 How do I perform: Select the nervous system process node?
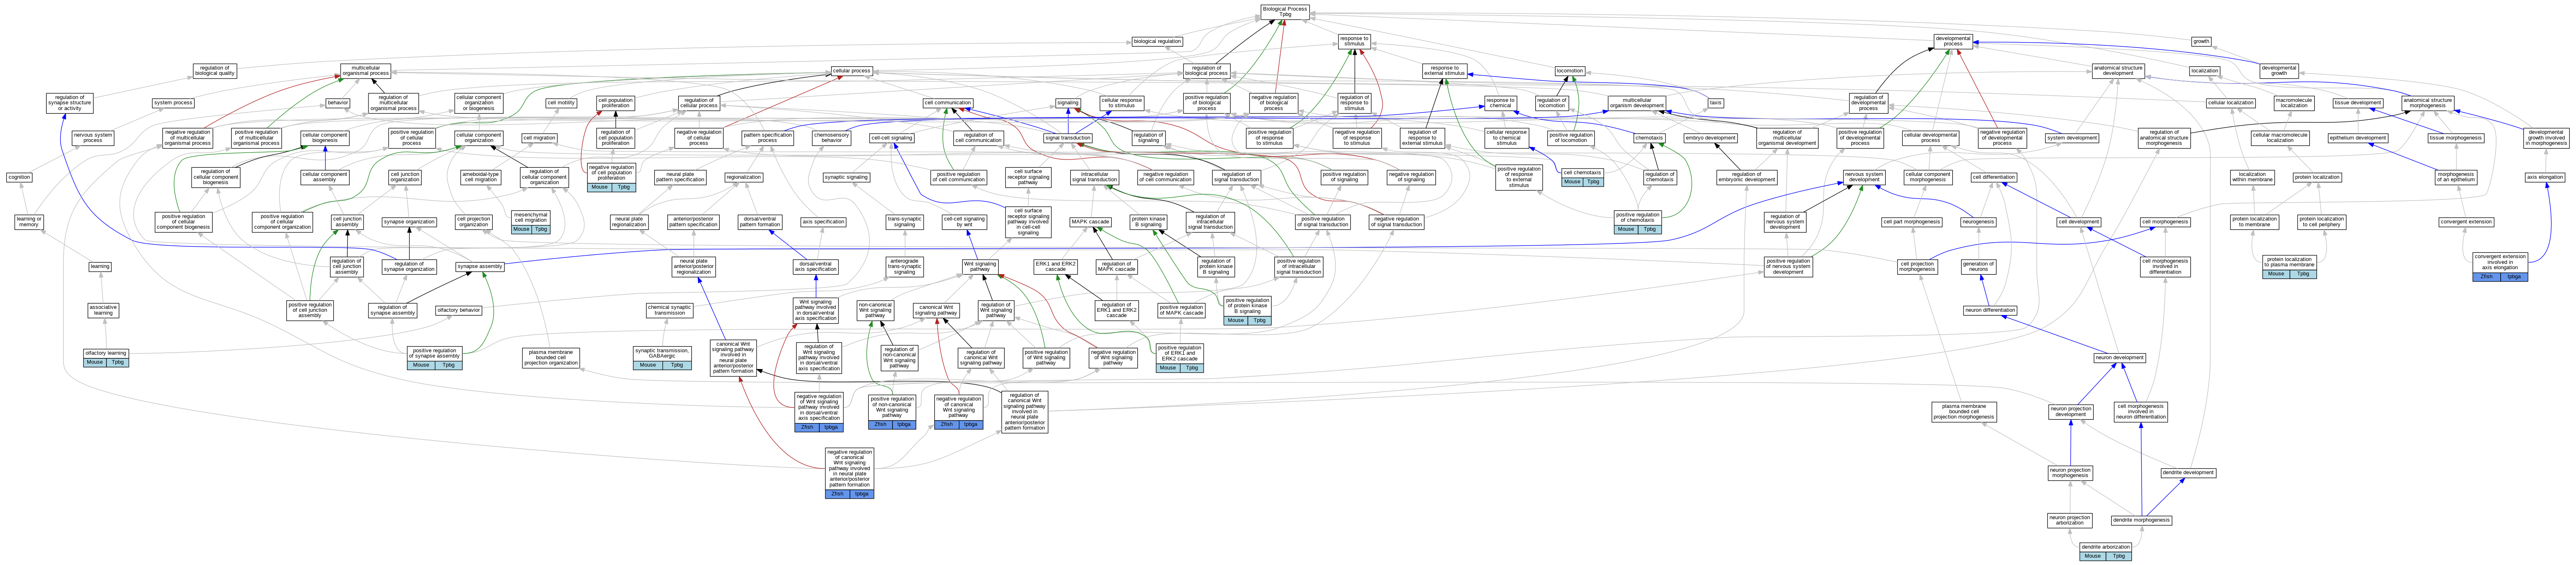93,138
